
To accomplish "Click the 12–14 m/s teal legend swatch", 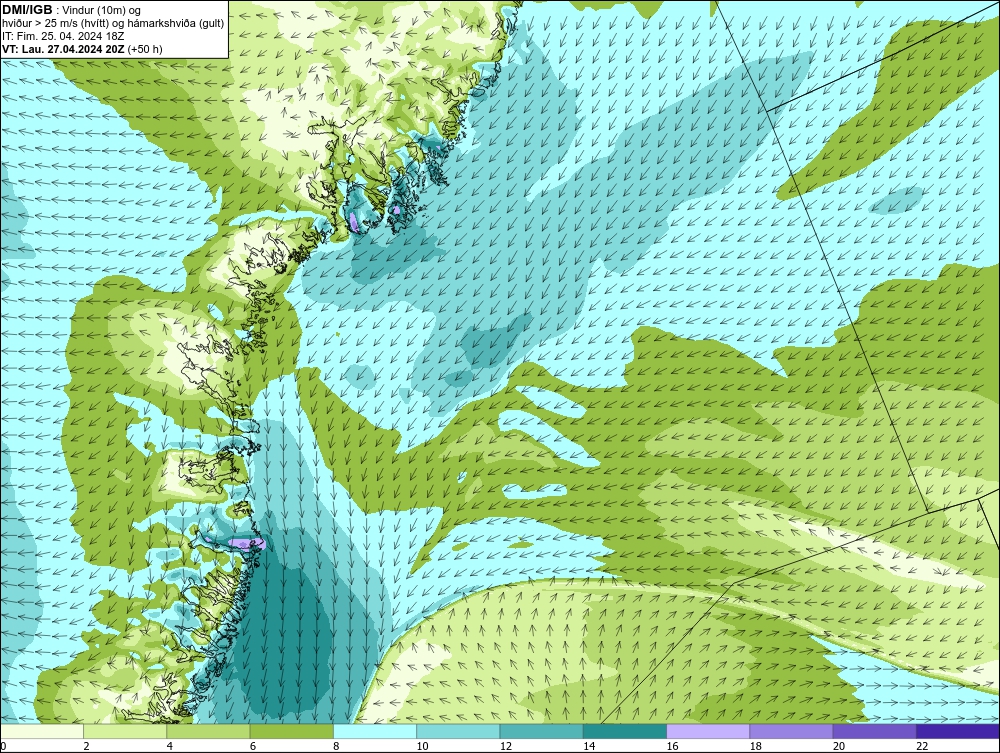I will pyautogui.click(x=541, y=731).
